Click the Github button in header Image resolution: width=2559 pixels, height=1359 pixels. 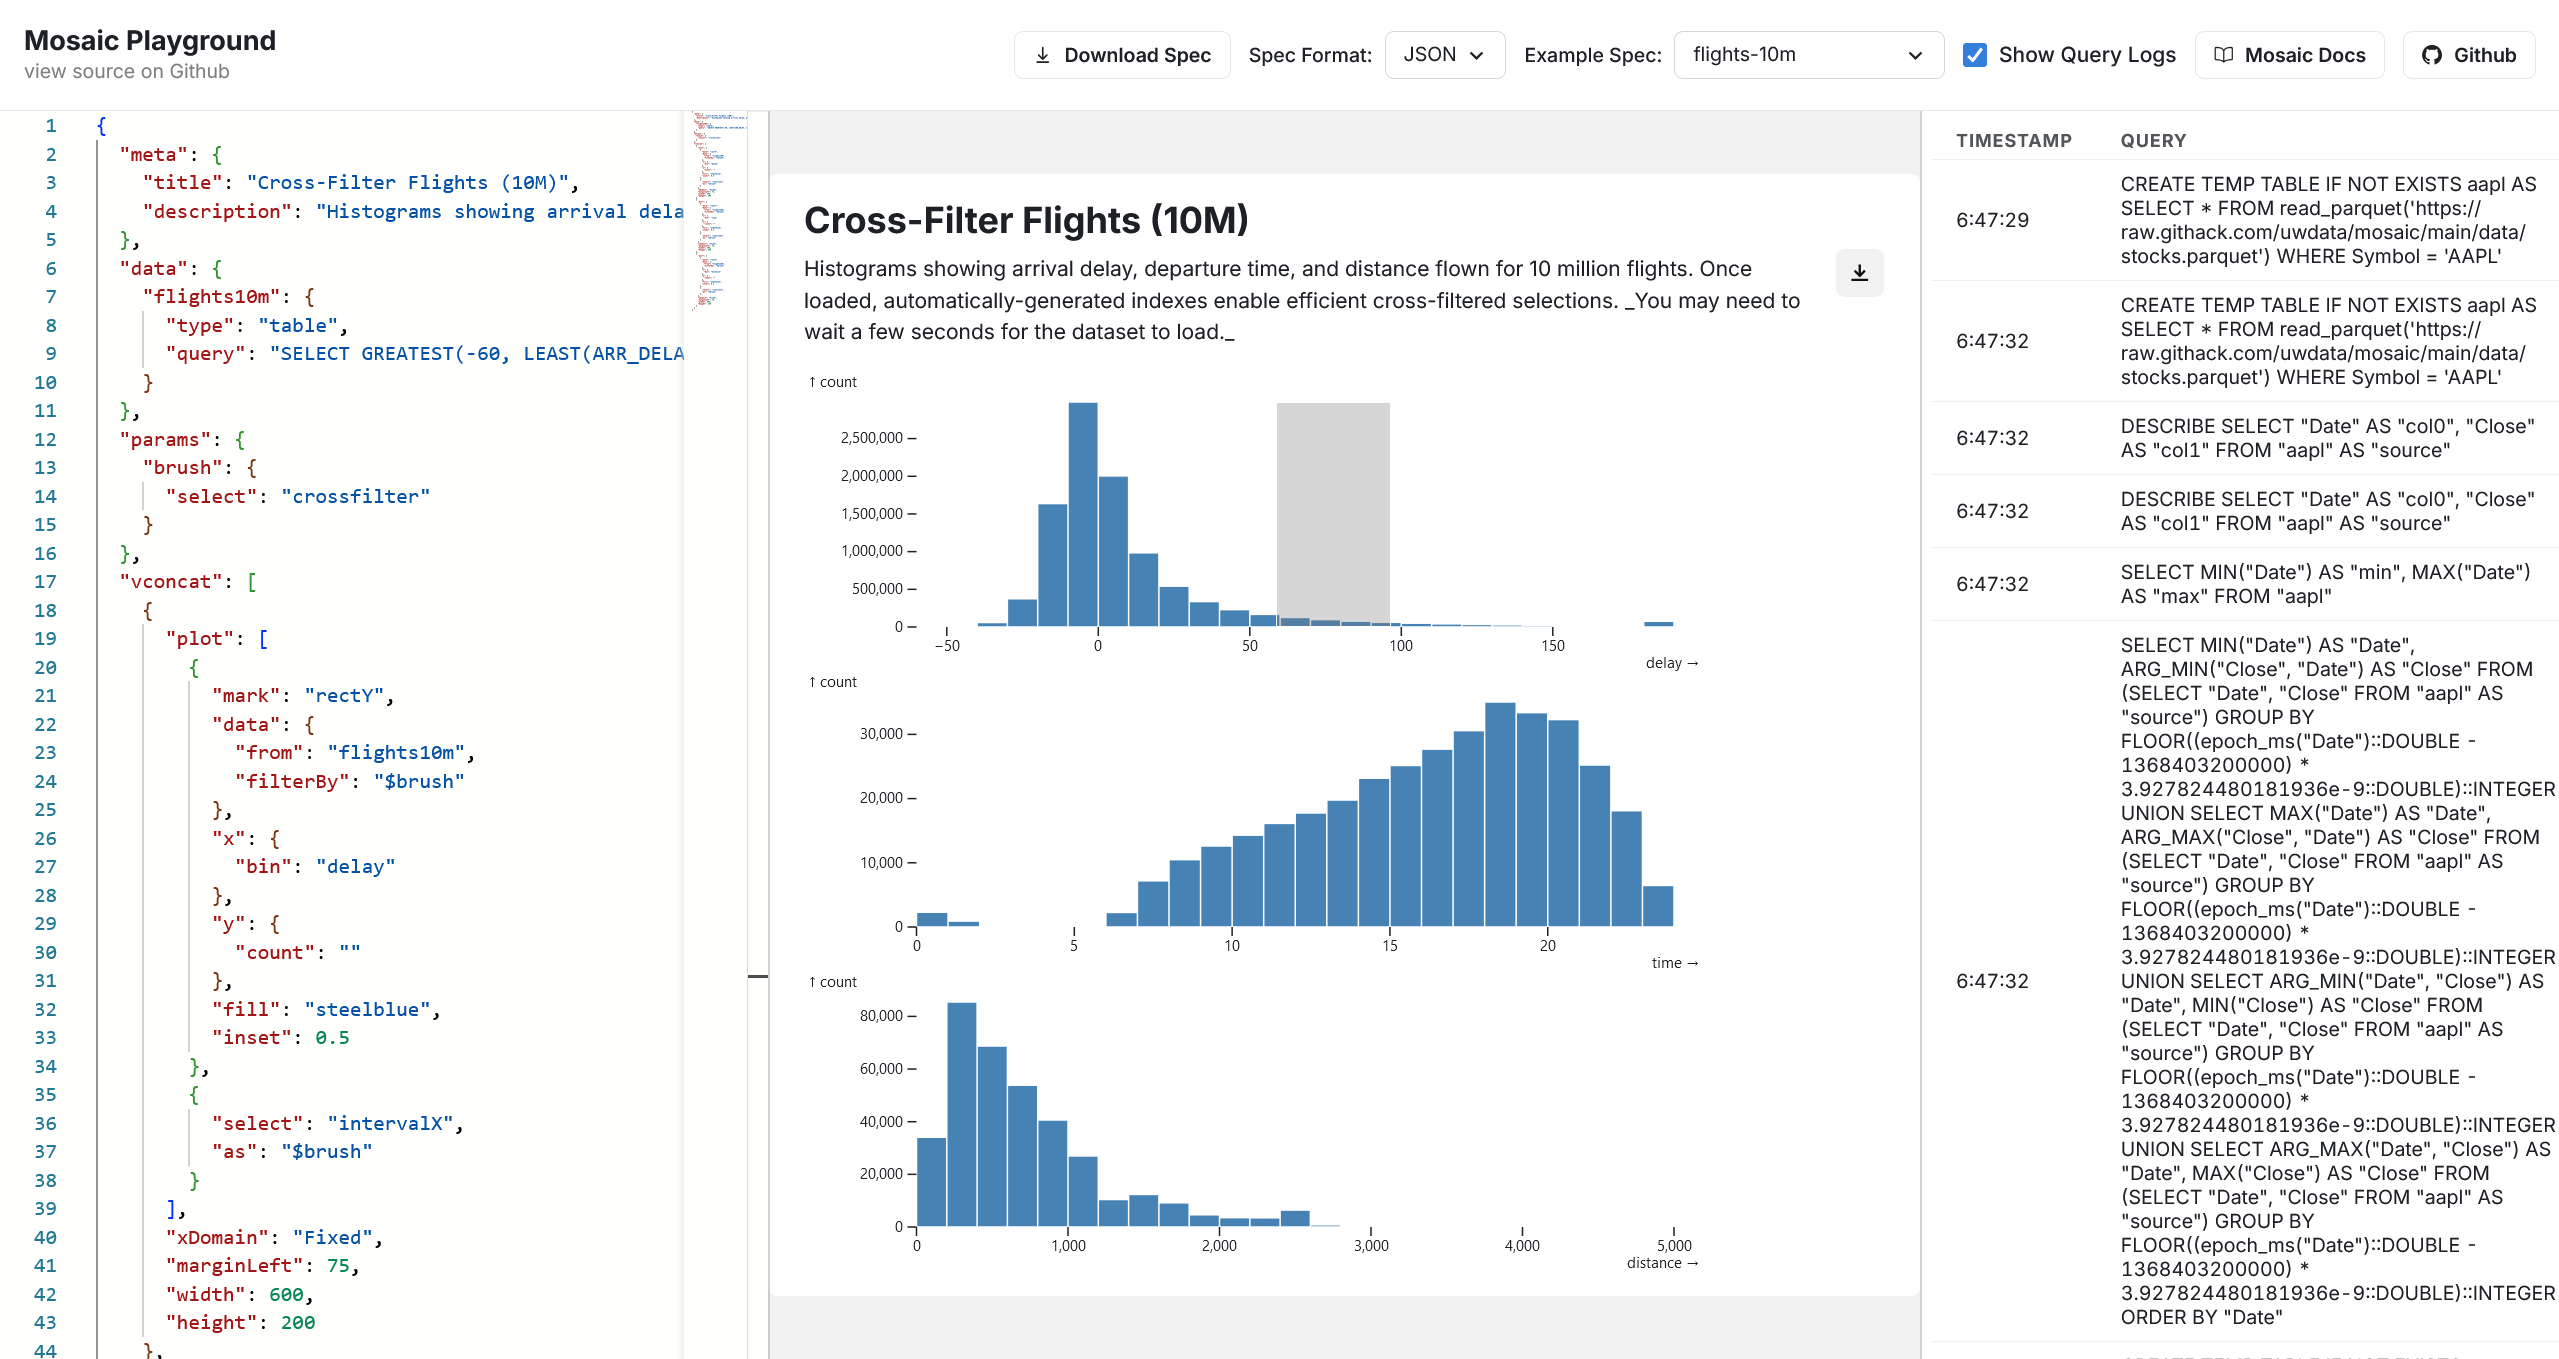2468,55
